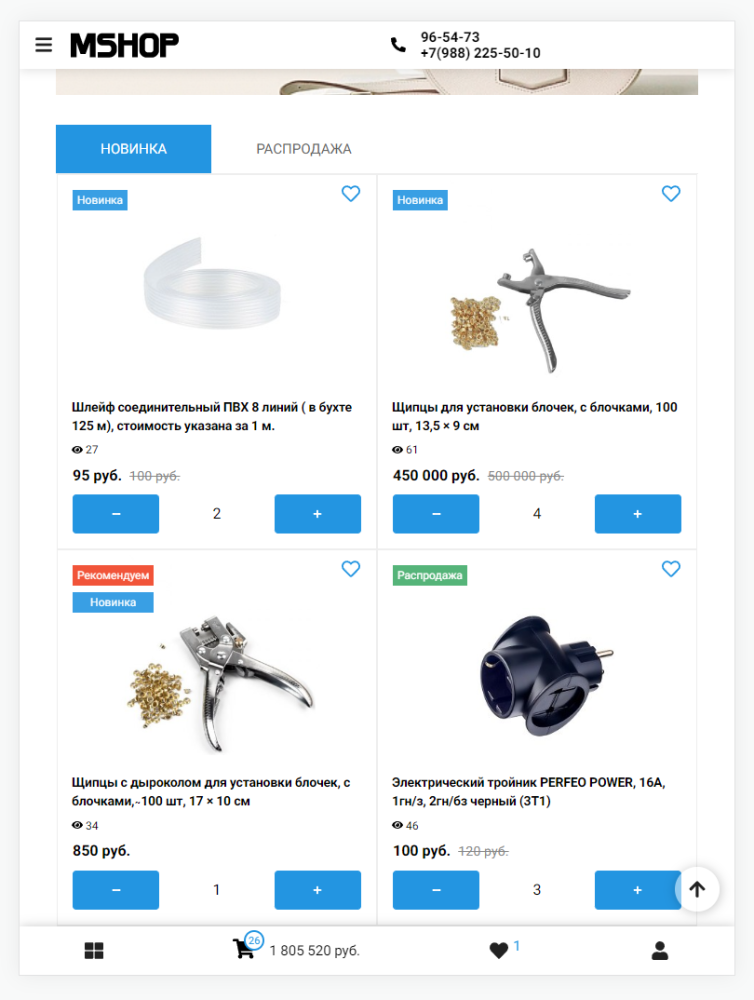The width and height of the screenshot is (754, 1000).
Task: Decrease quantity of PERFEO POWER splitter
Action: click(436, 890)
